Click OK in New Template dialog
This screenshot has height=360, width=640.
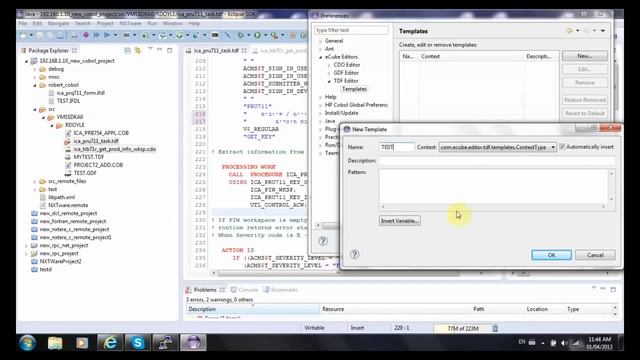pos(551,255)
